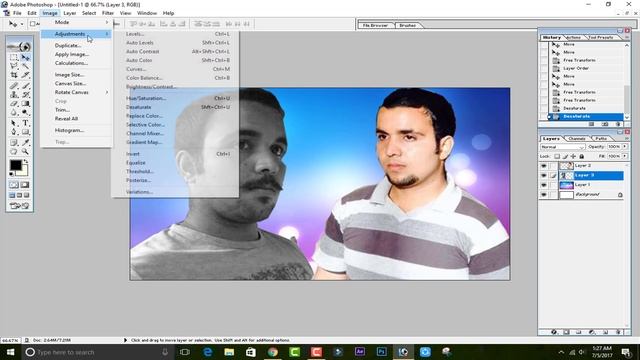Select the Clone Stamp tool
640x360 pixels.
coord(14,95)
